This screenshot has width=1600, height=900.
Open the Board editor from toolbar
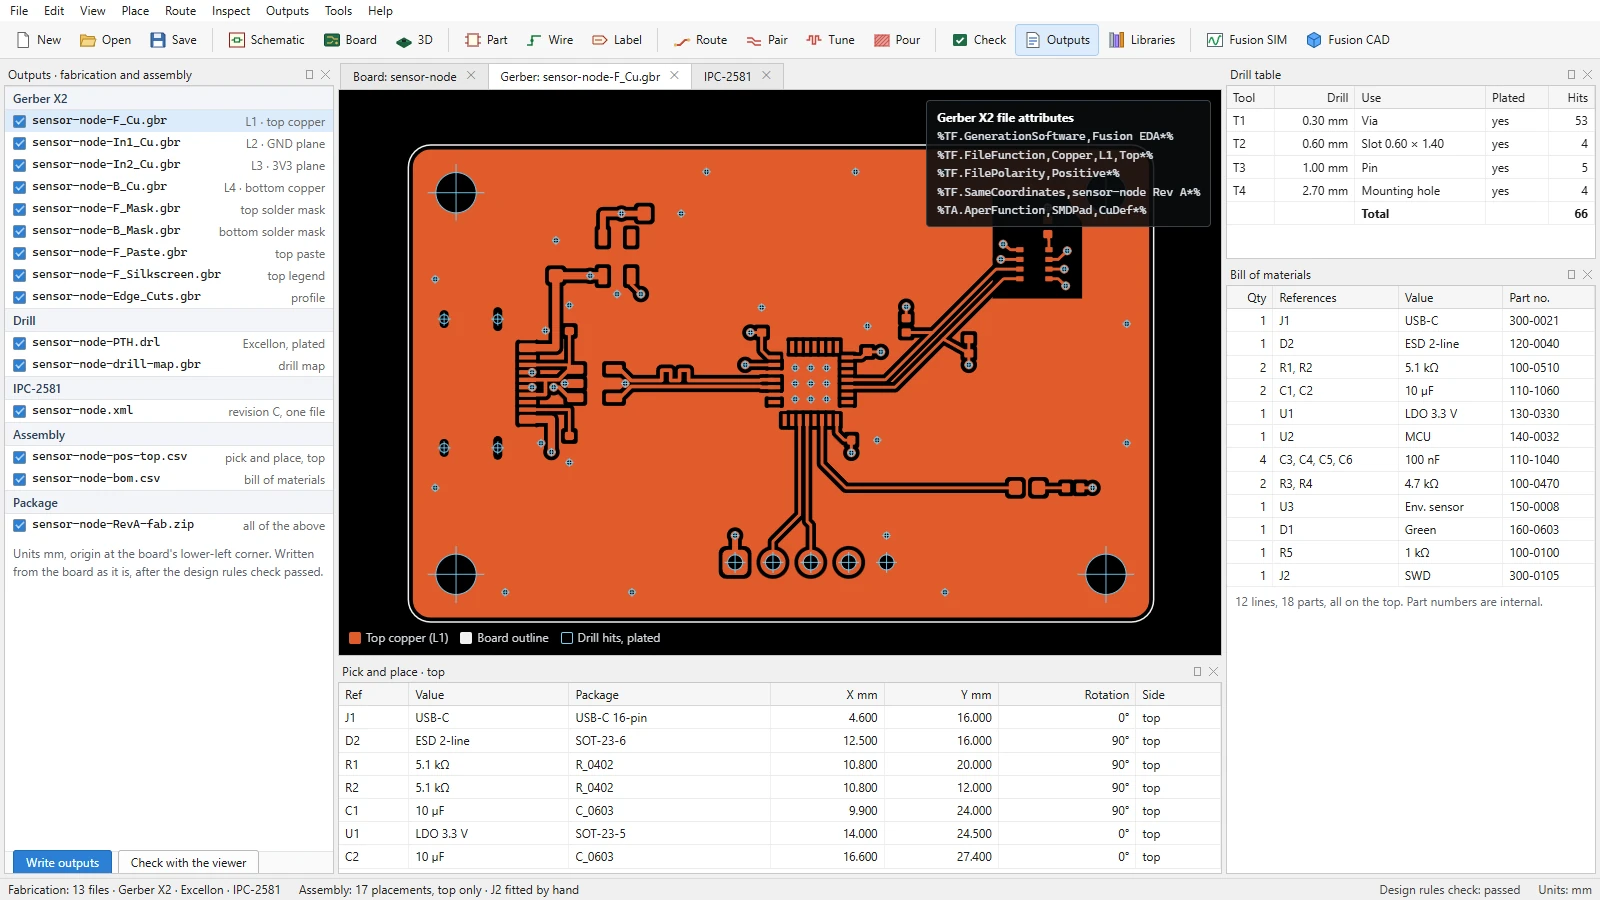(350, 40)
